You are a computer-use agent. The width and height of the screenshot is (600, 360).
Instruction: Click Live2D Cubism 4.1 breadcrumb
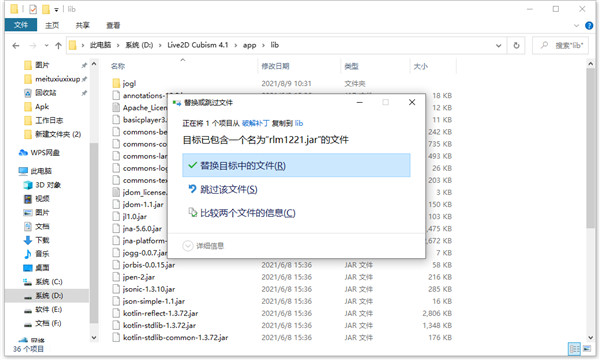point(198,45)
